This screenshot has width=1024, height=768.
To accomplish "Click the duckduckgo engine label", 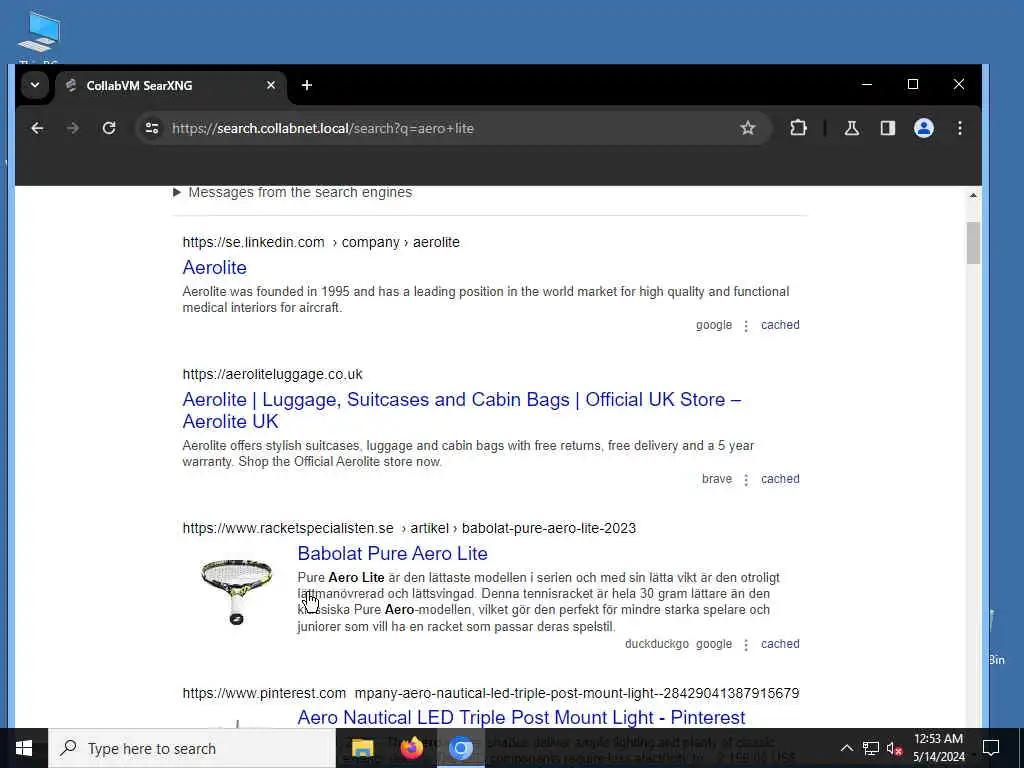I will coord(656,643).
